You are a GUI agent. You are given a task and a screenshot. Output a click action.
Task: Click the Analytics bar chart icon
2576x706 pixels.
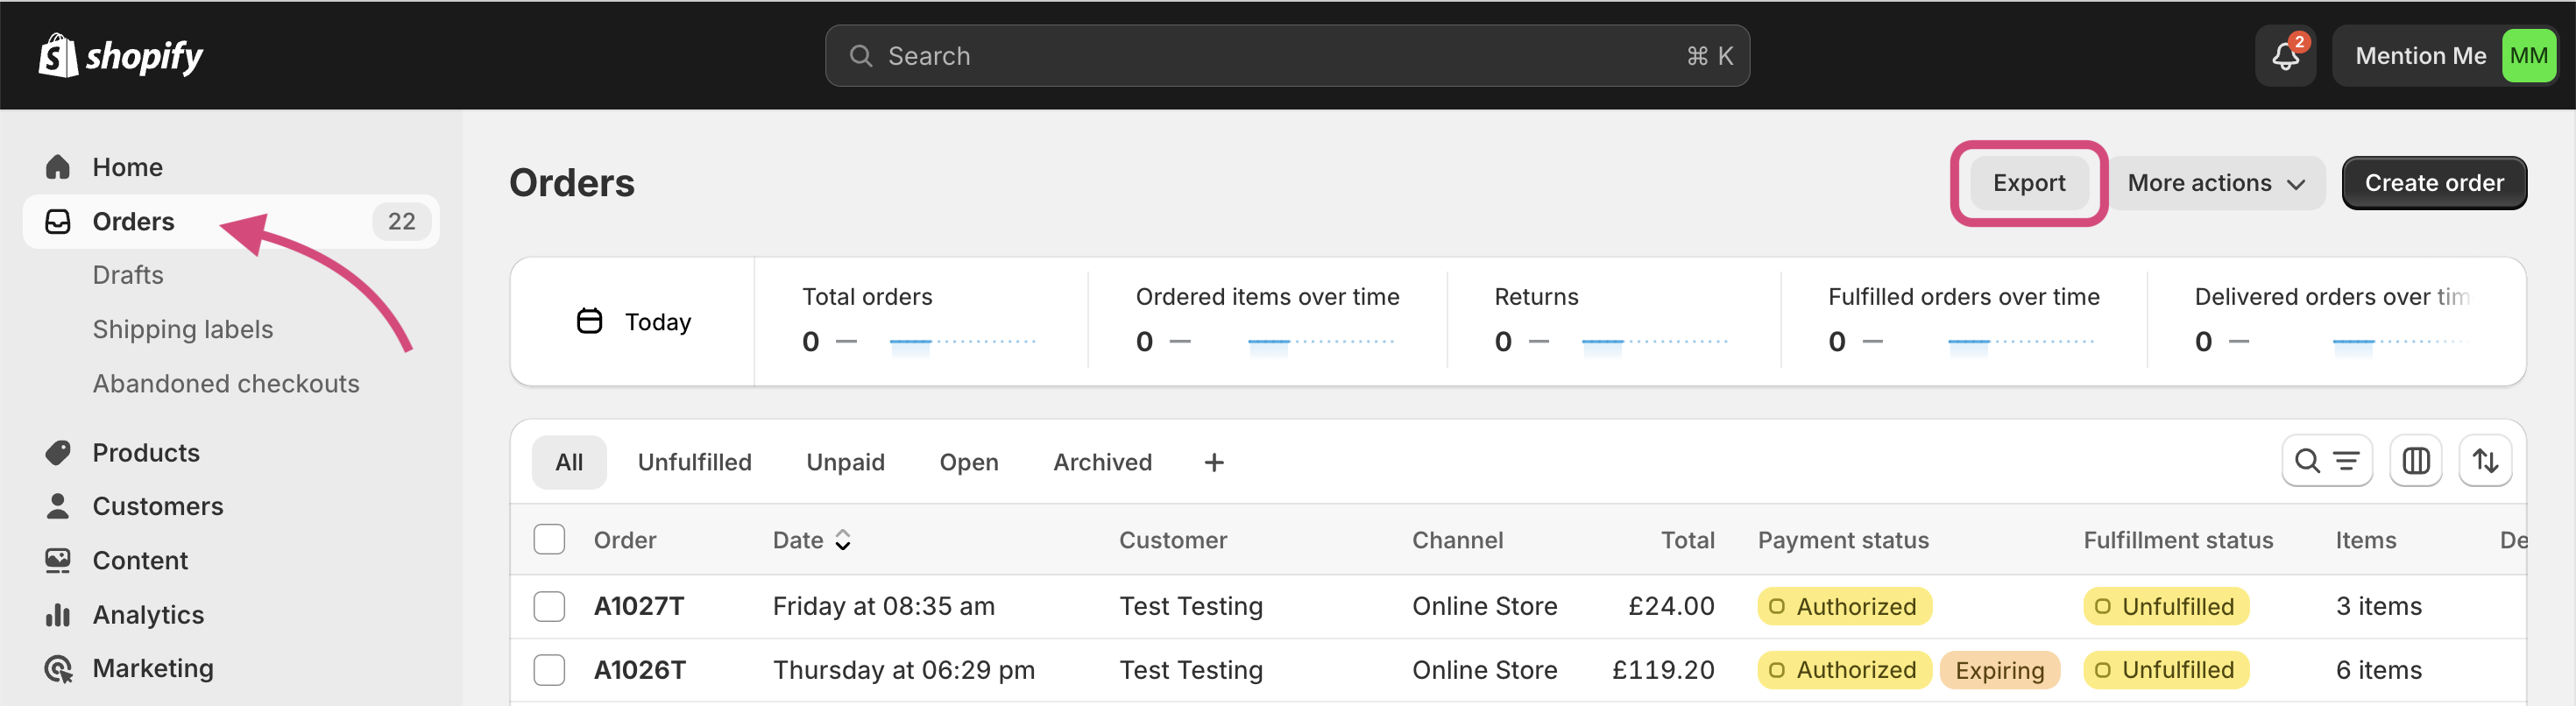click(58, 614)
